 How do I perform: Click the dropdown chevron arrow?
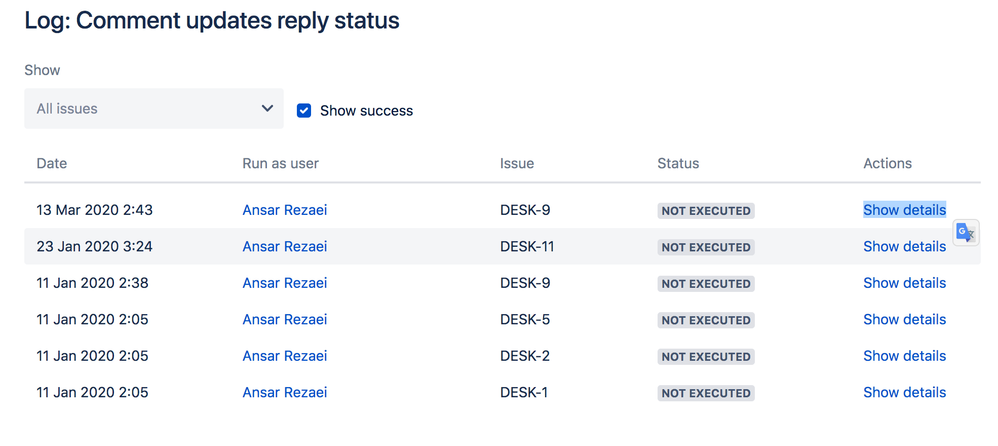pyautogui.click(x=267, y=109)
